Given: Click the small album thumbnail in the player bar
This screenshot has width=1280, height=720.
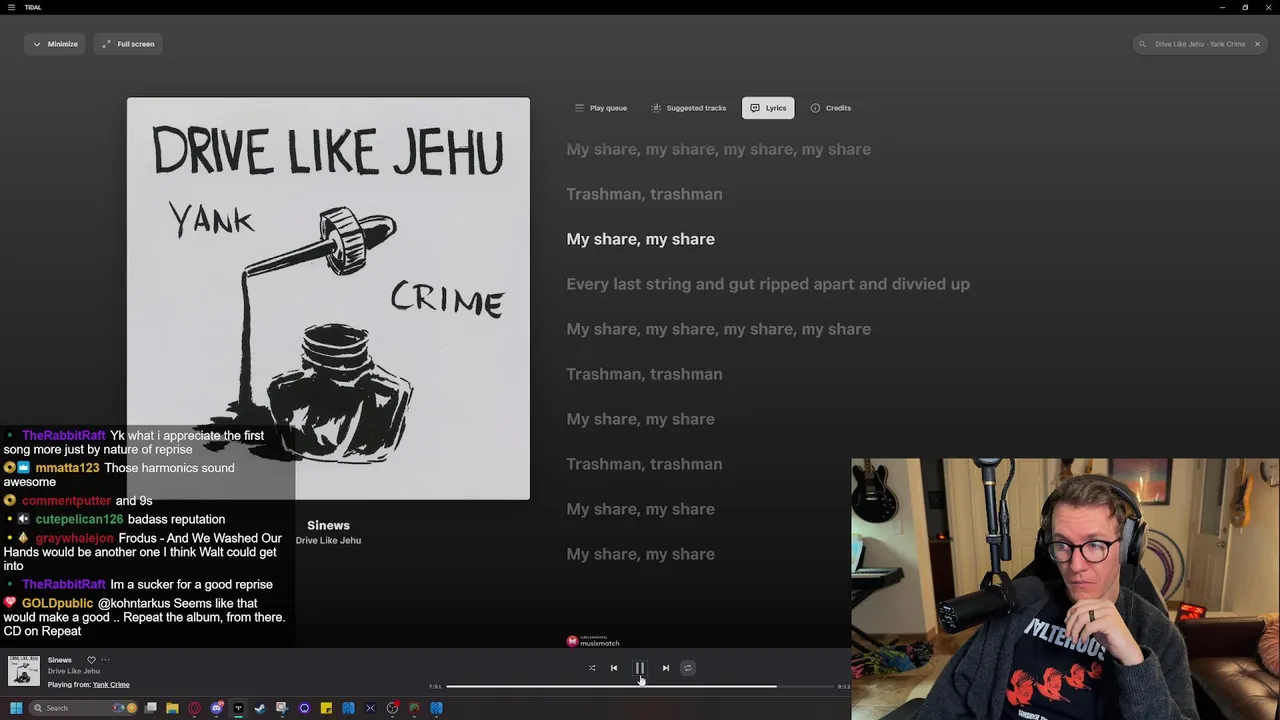Looking at the screenshot, I should point(24,671).
